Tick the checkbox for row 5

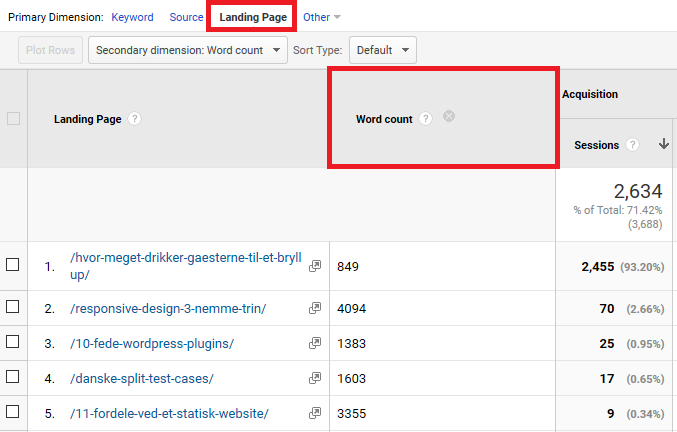coord(13,412)
